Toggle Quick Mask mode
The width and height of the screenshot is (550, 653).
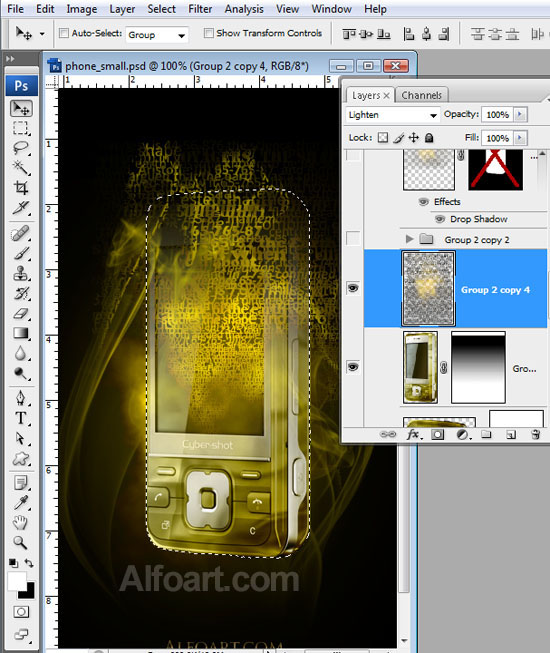[x=21, y=612]
